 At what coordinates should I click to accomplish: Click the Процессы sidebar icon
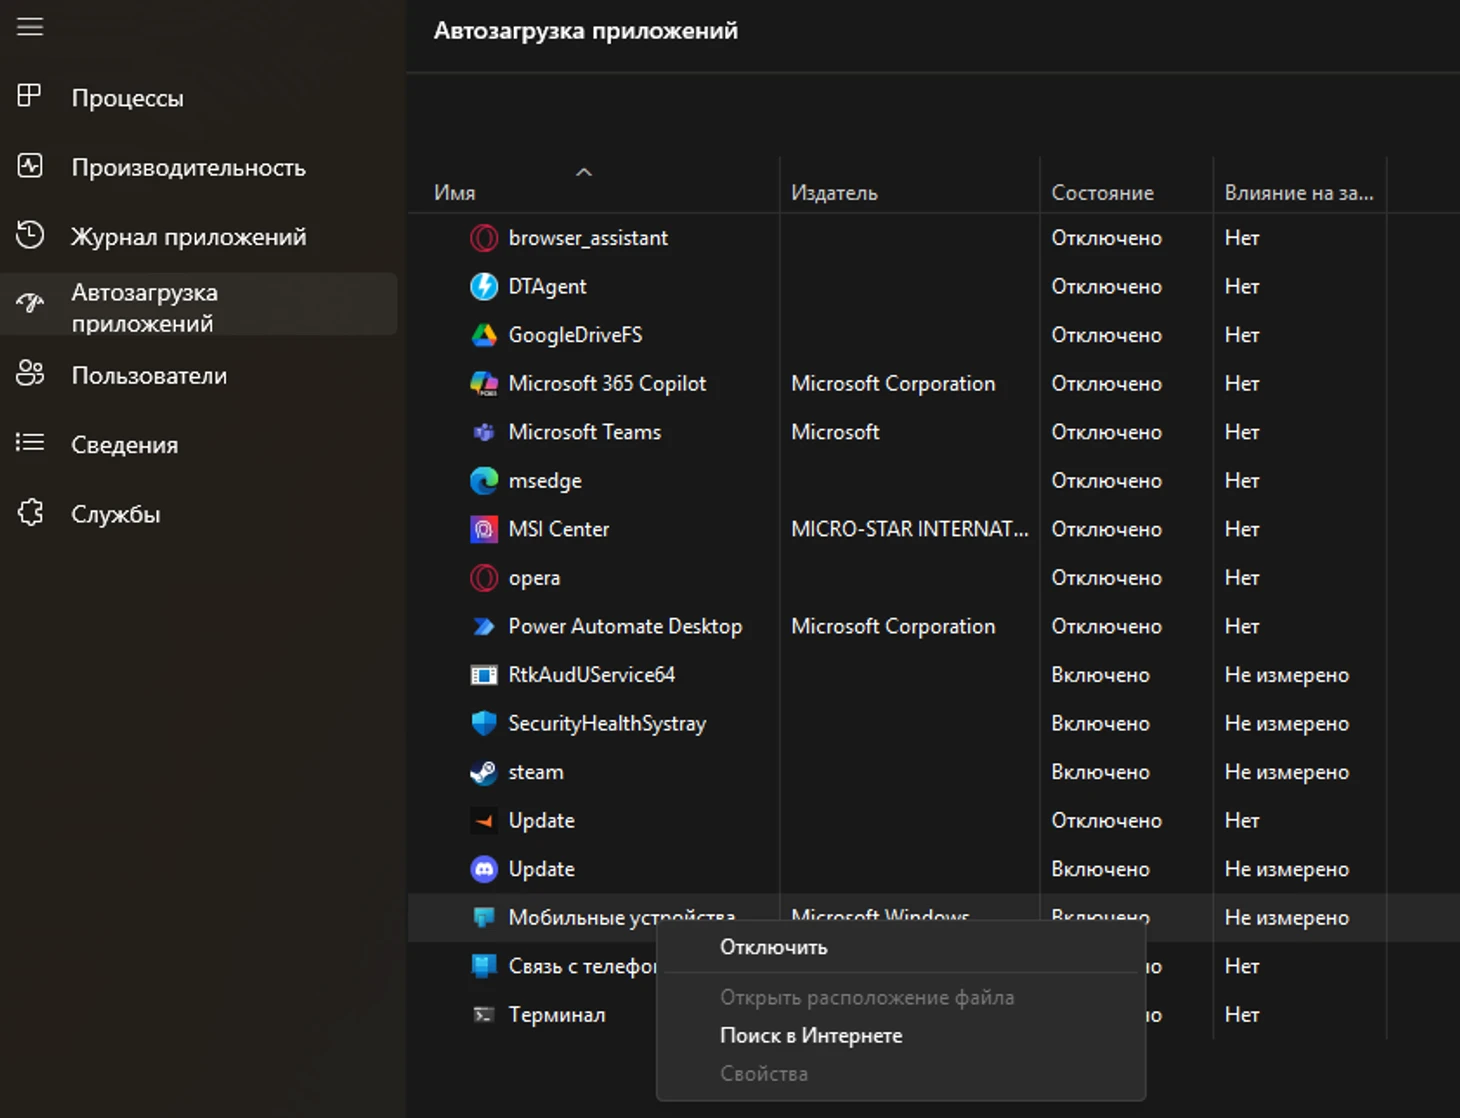pos(30,96)
